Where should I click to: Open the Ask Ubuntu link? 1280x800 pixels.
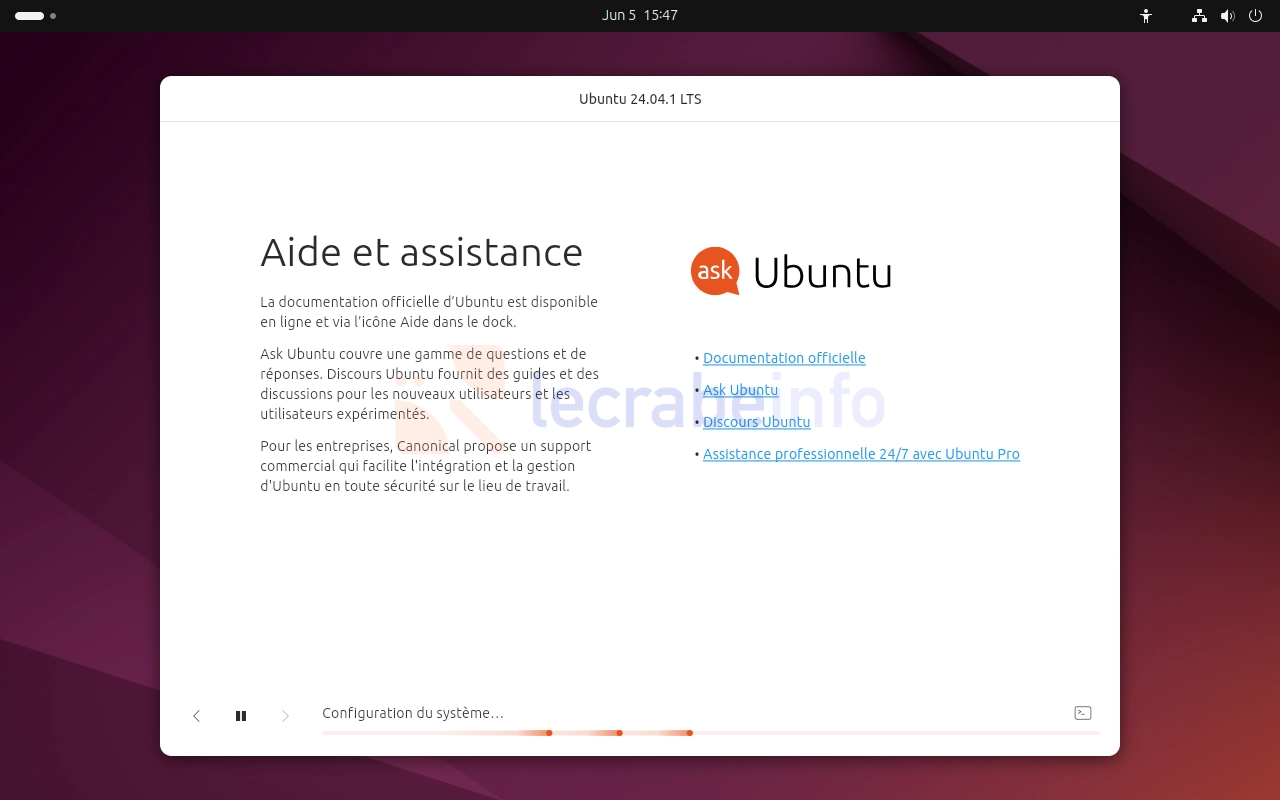pyautogui.click(x=740, y=390)
